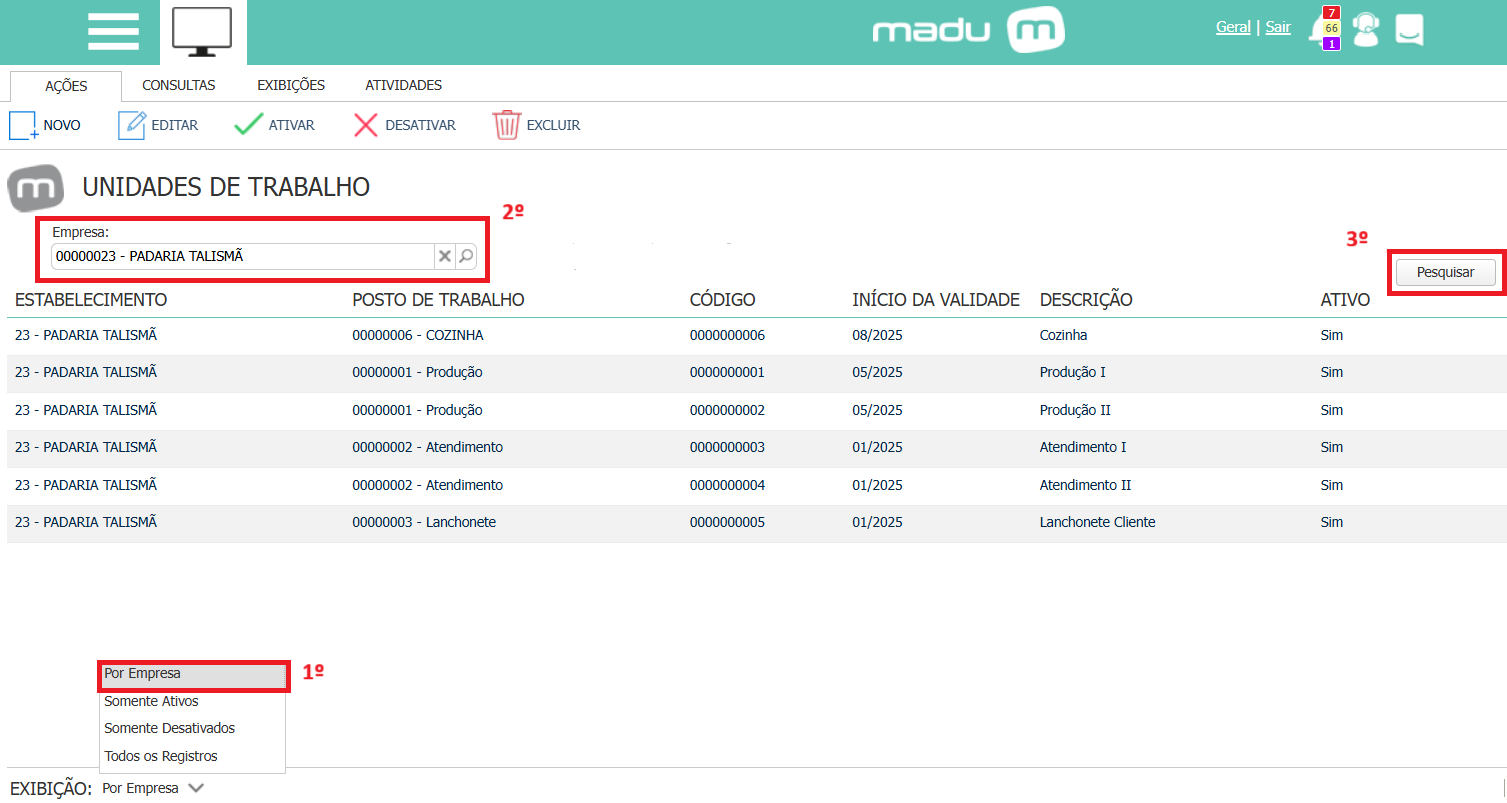Choose Somente Desativados option
The width and height of the screenshot is (1507, 803).
[194, 728]
